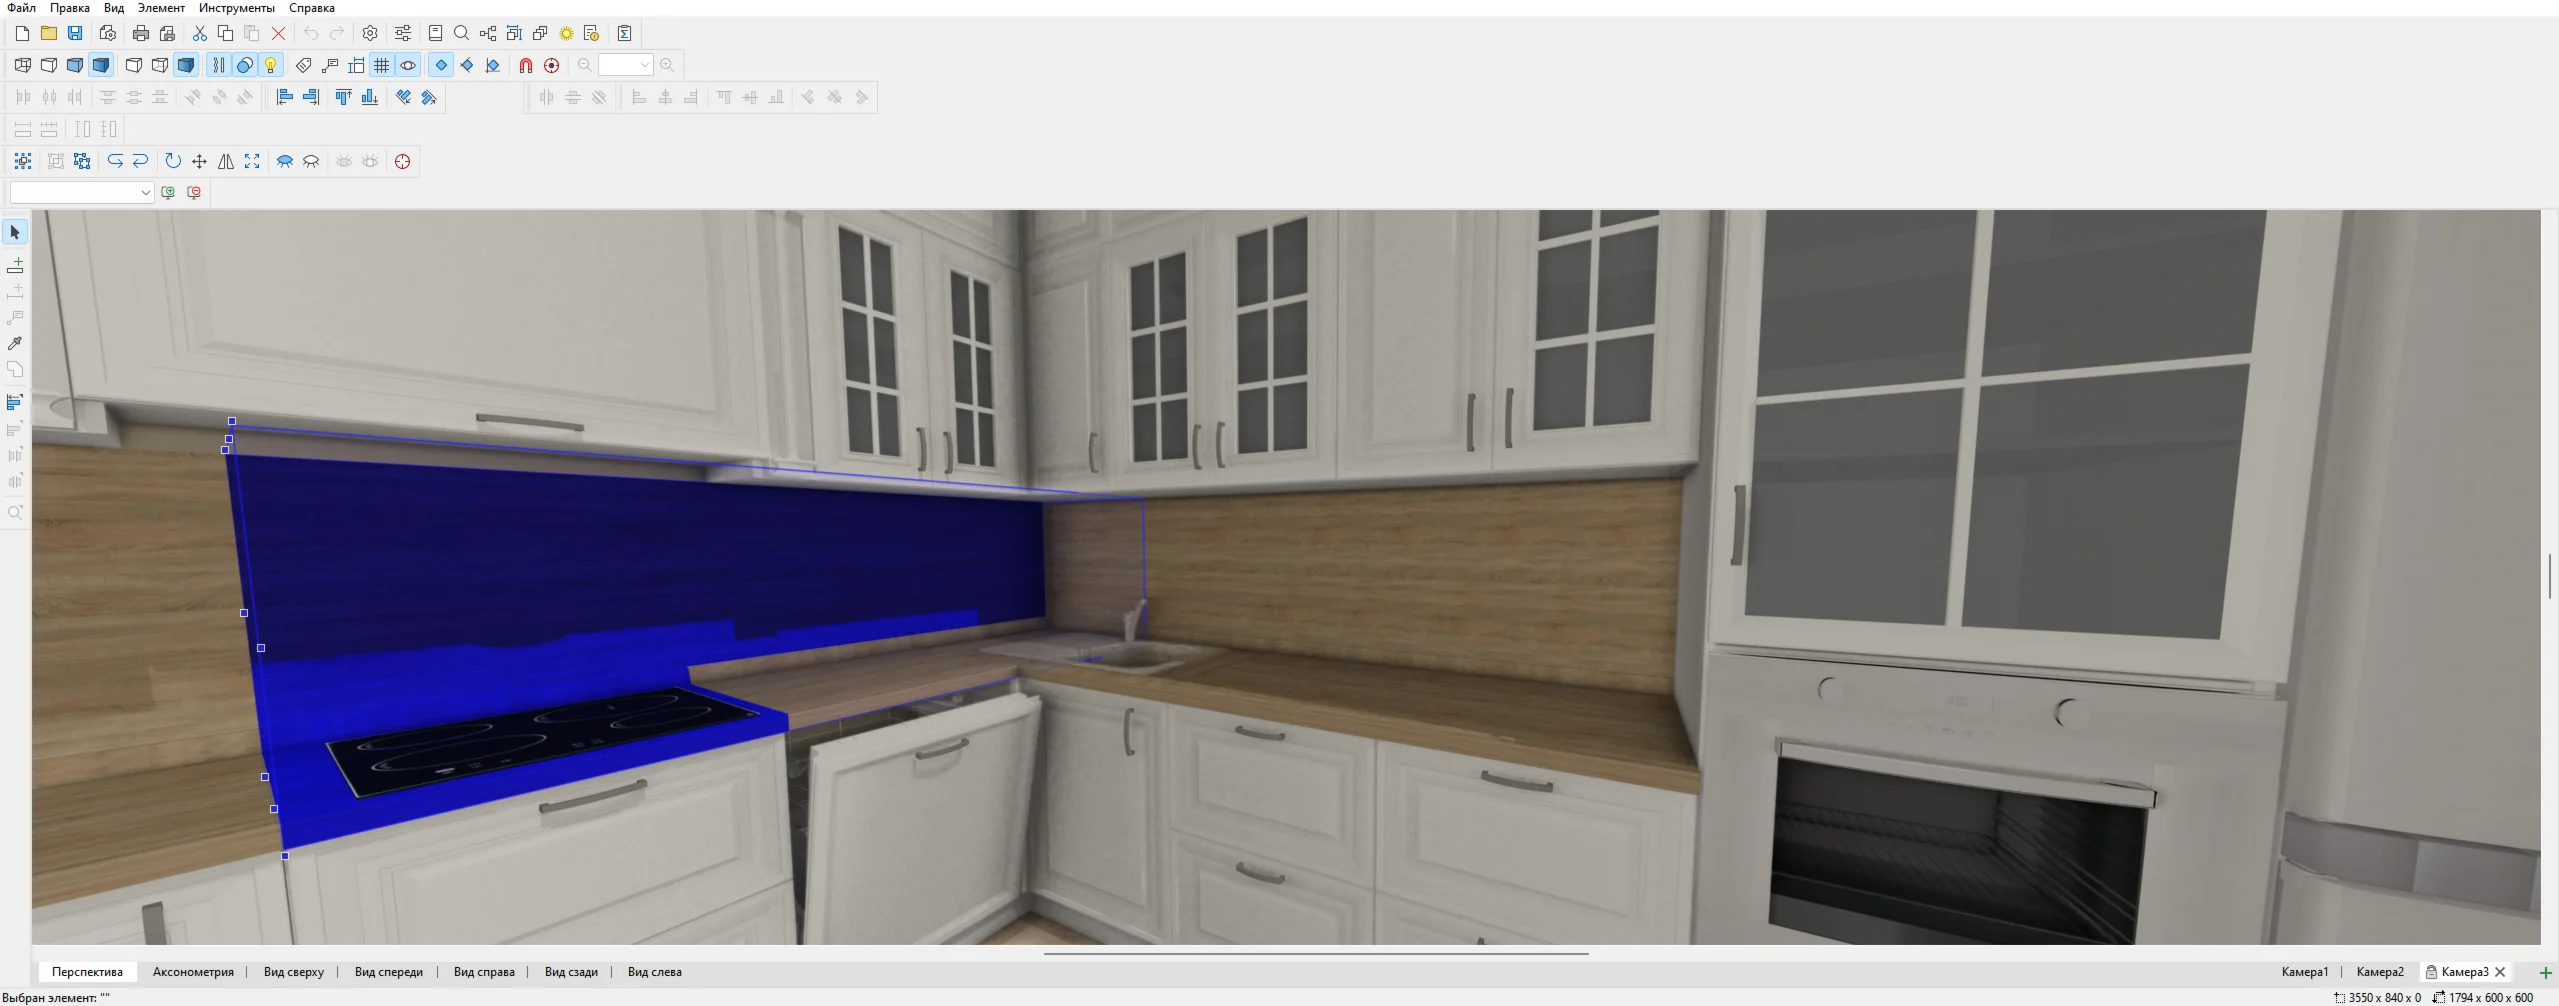Viewport: 2559px width, 1006px height.
Task: Switch to the Камера1 tab
Action: [2305, 972]
